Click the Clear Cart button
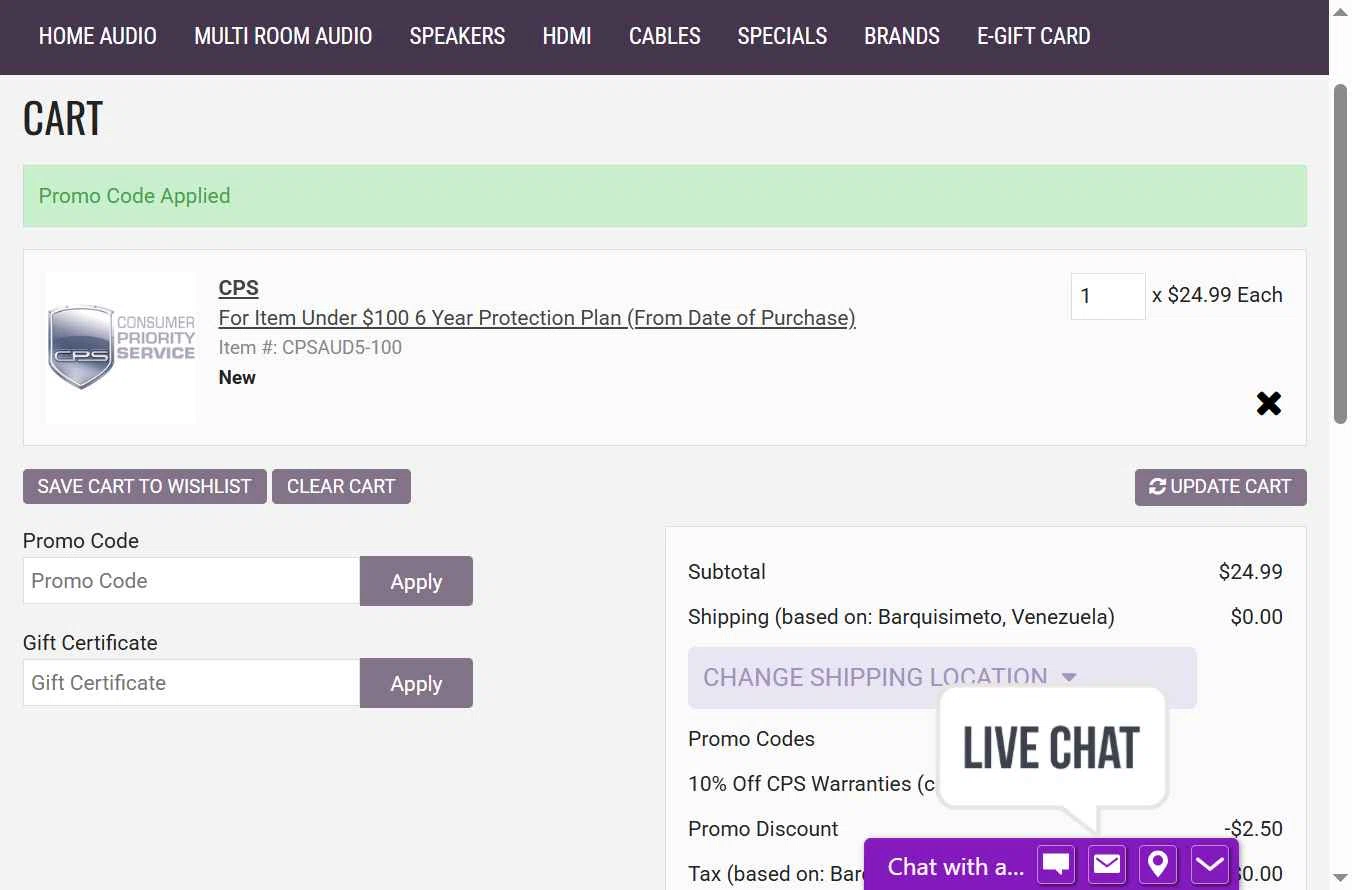The height and width of the screenshot is (890, 1352). coord(341,486)
